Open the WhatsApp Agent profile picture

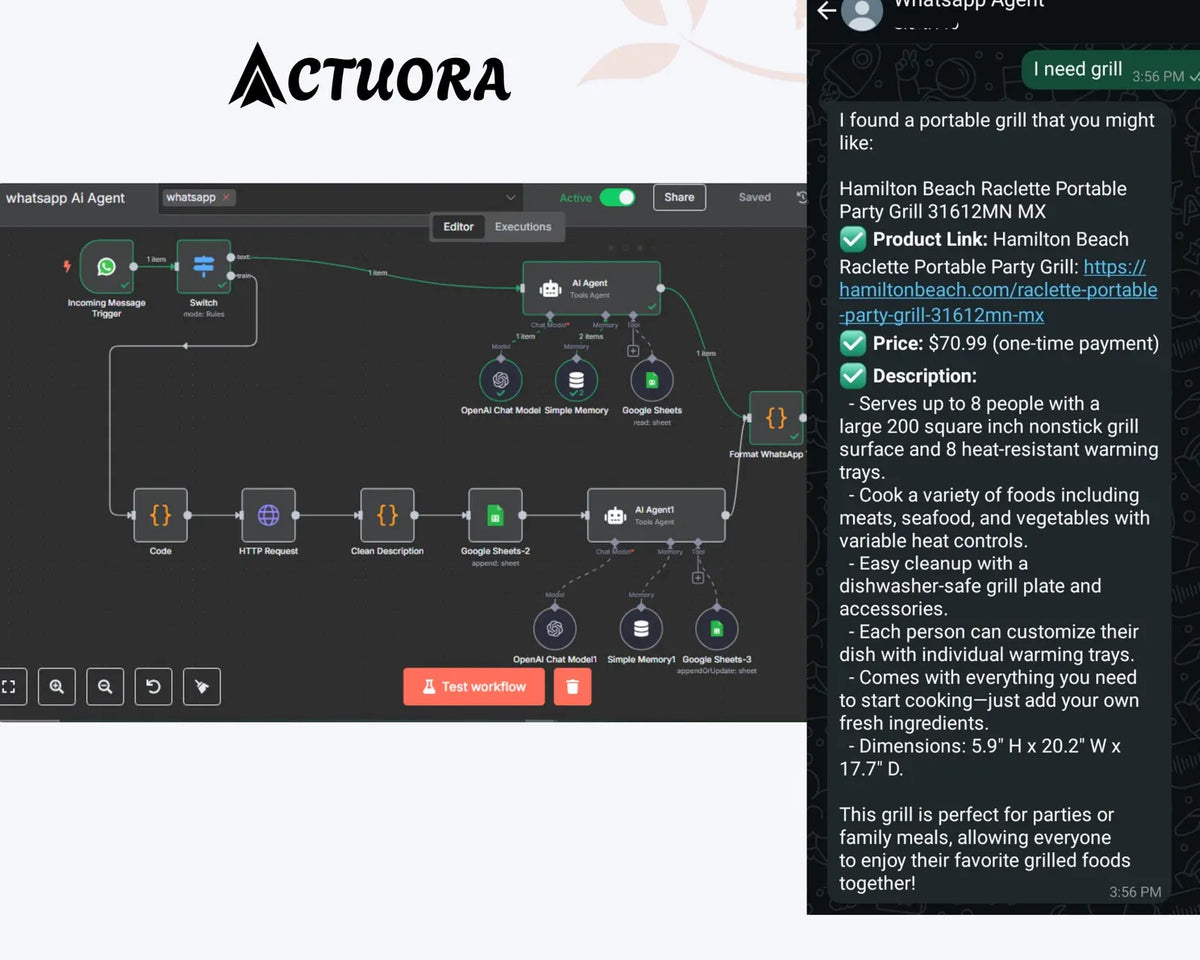(x=862, y=10)
